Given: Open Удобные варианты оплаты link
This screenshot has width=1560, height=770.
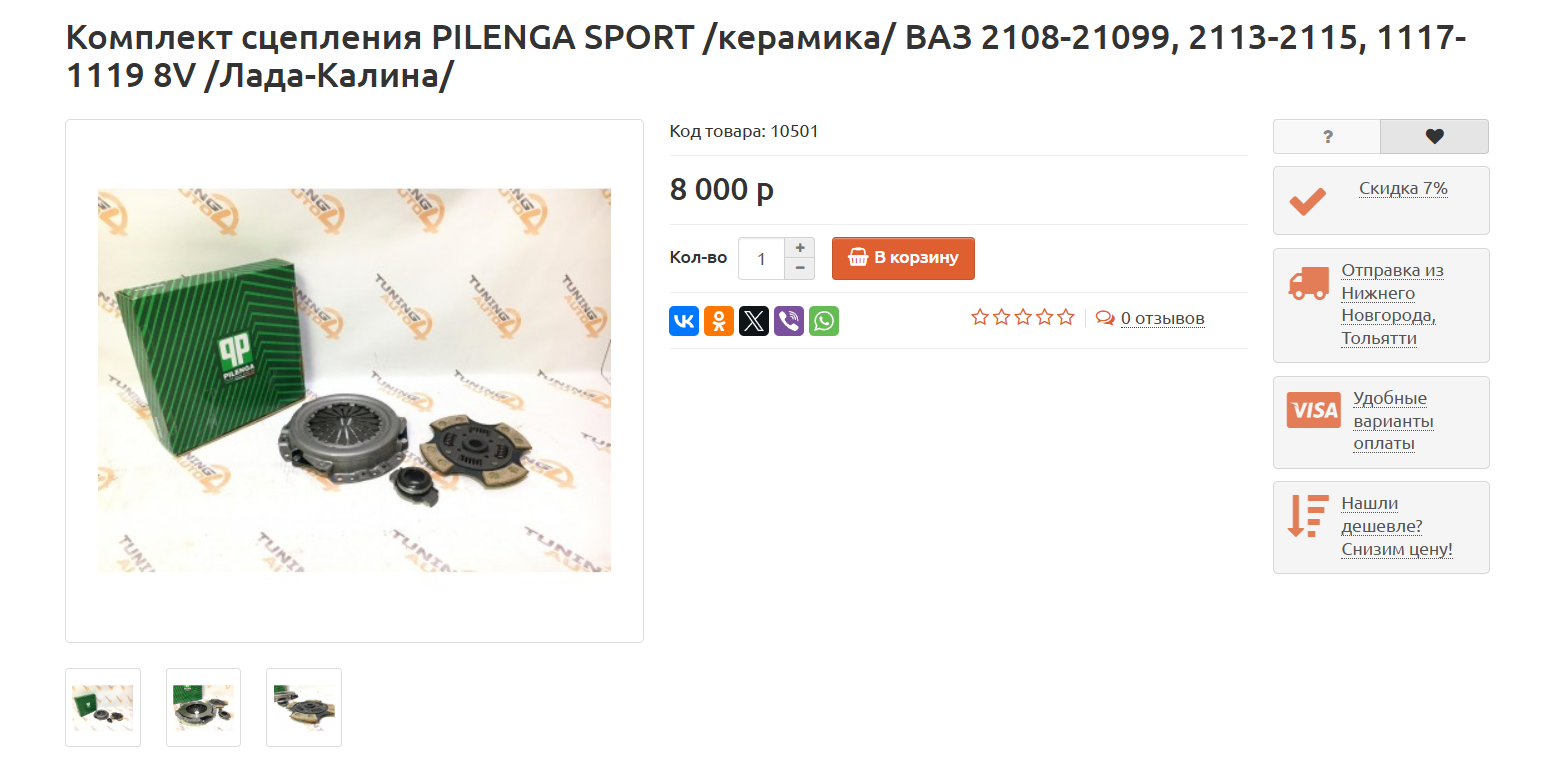Looking at the screenshot, I should [1393, 421].
